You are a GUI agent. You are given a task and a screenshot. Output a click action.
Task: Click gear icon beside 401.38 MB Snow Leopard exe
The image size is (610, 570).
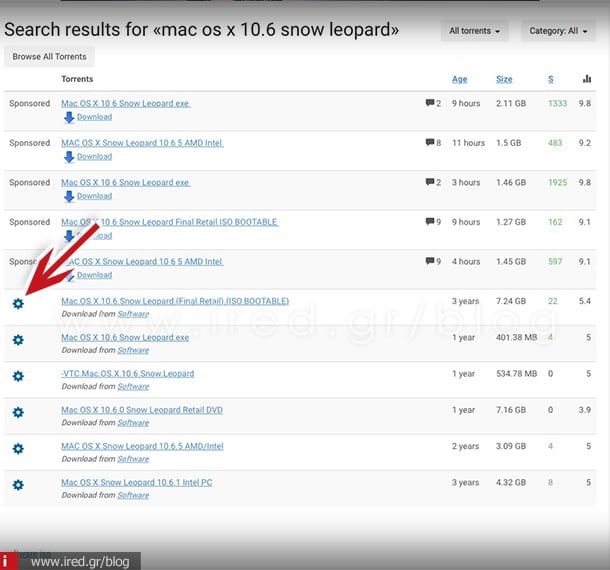18,340
